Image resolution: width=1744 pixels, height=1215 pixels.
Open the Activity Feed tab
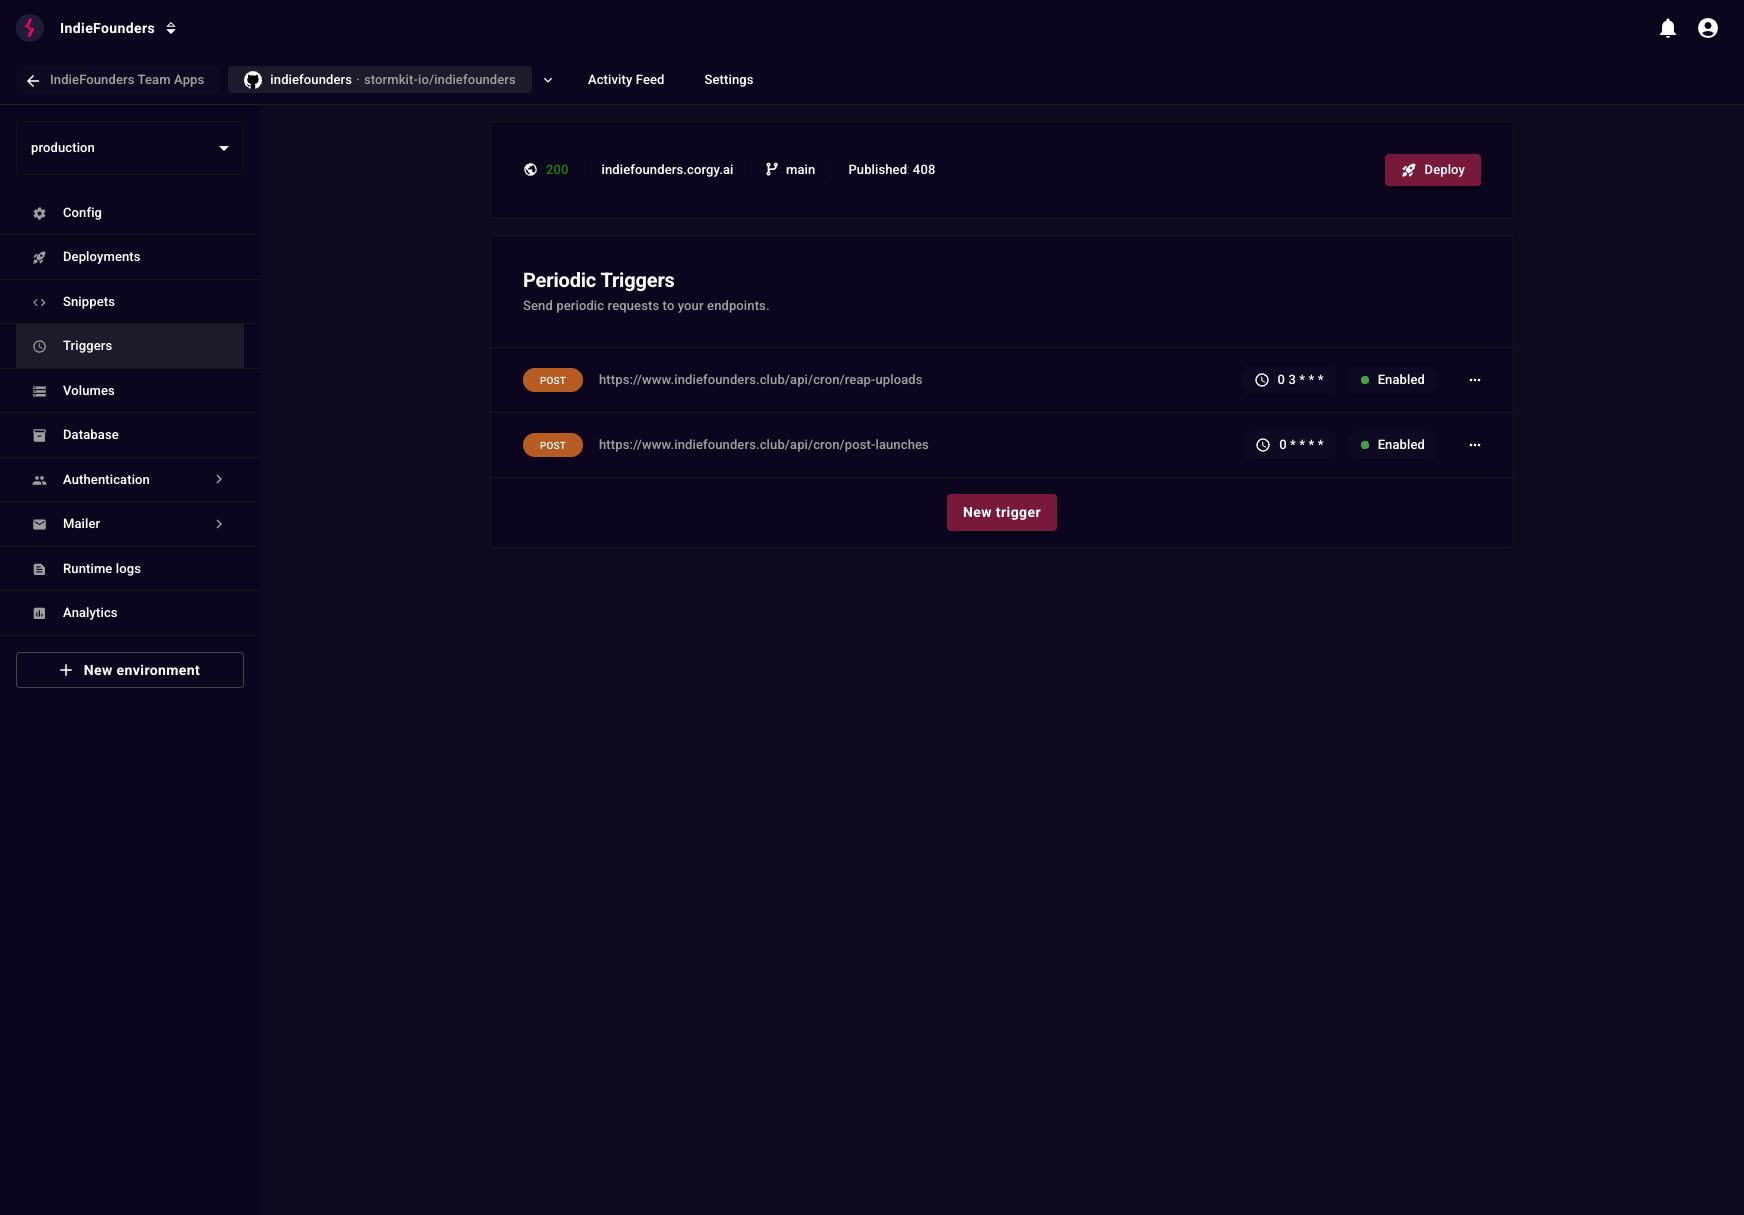coord(626,80)
